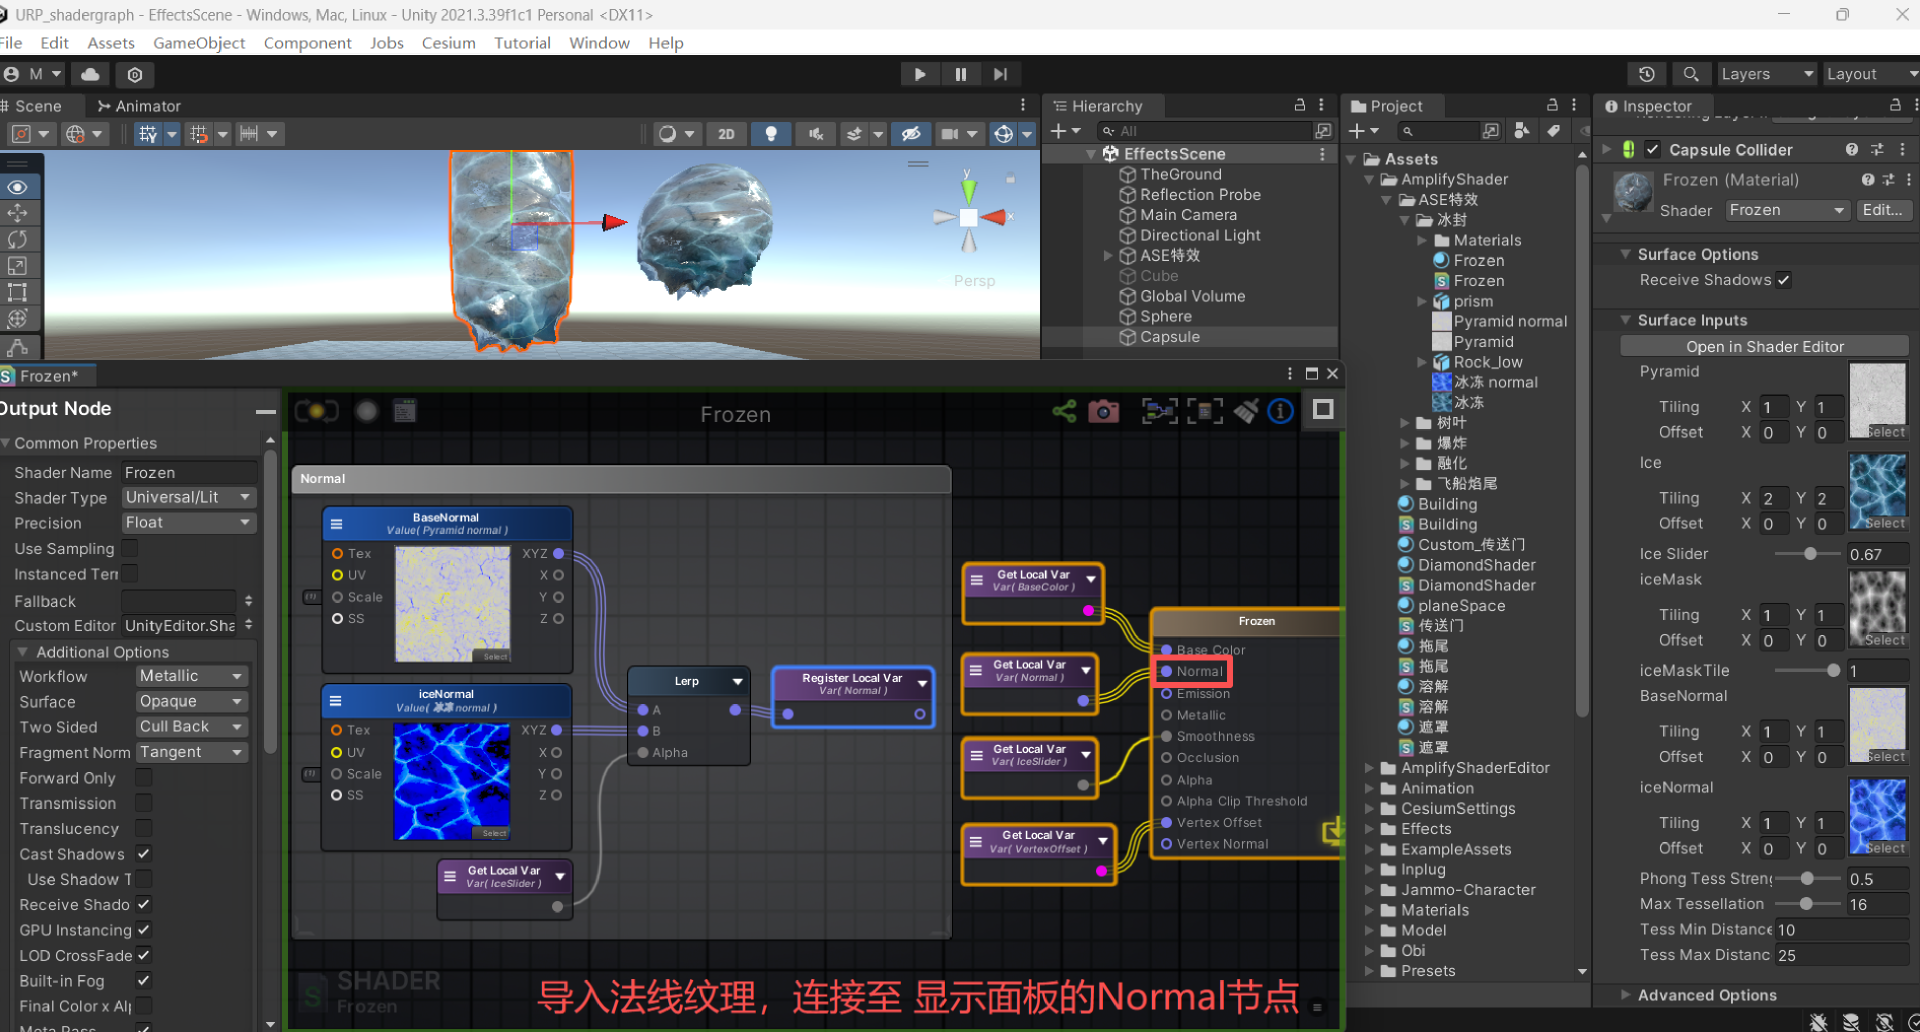This screenshot has height=1032, width=1920.
Task: Toggle the Cast Shadows checkbox
Action: [x=143, y=853]
